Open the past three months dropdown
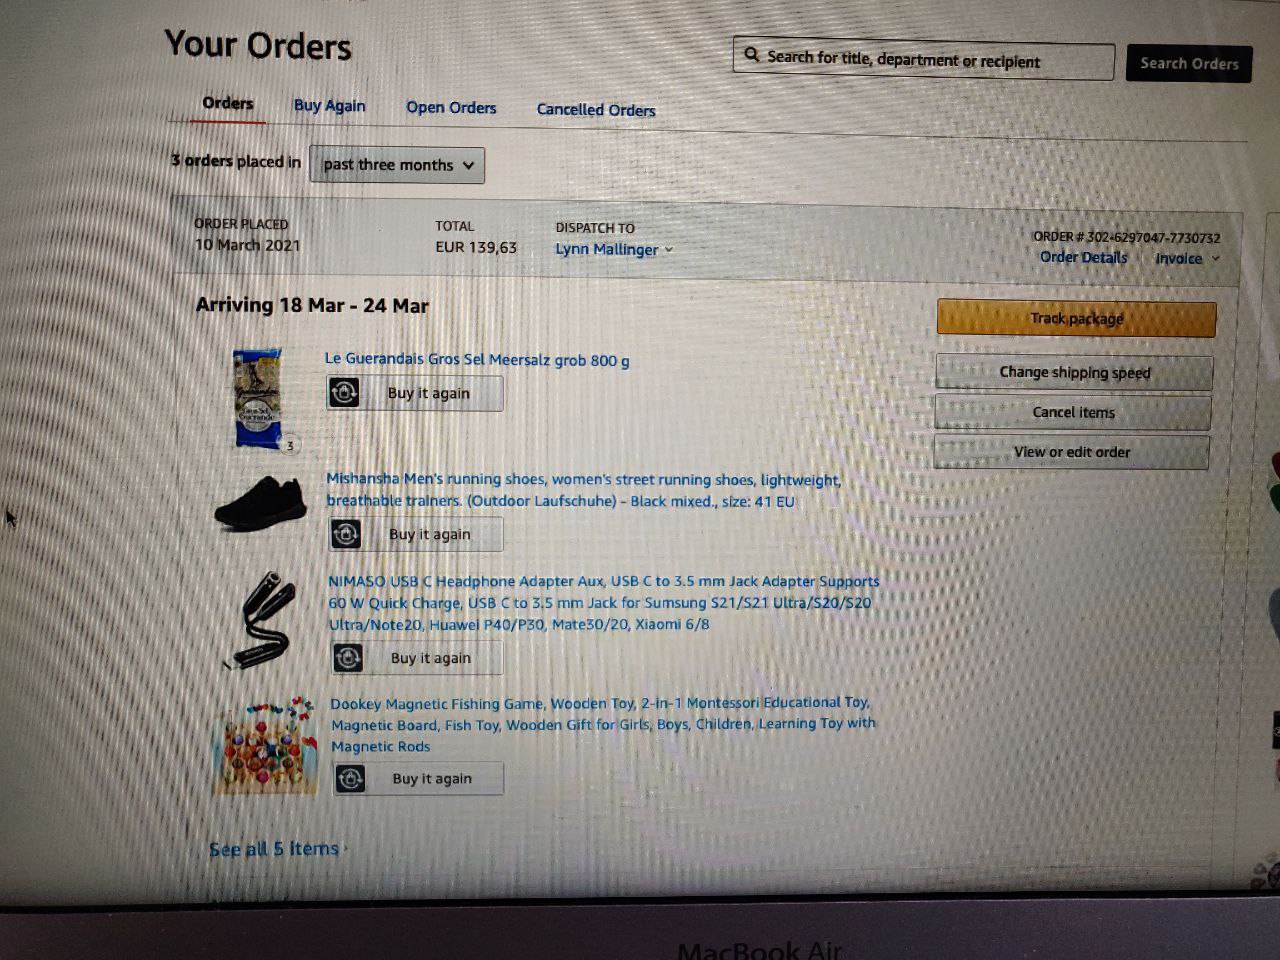 coord(397,165)
